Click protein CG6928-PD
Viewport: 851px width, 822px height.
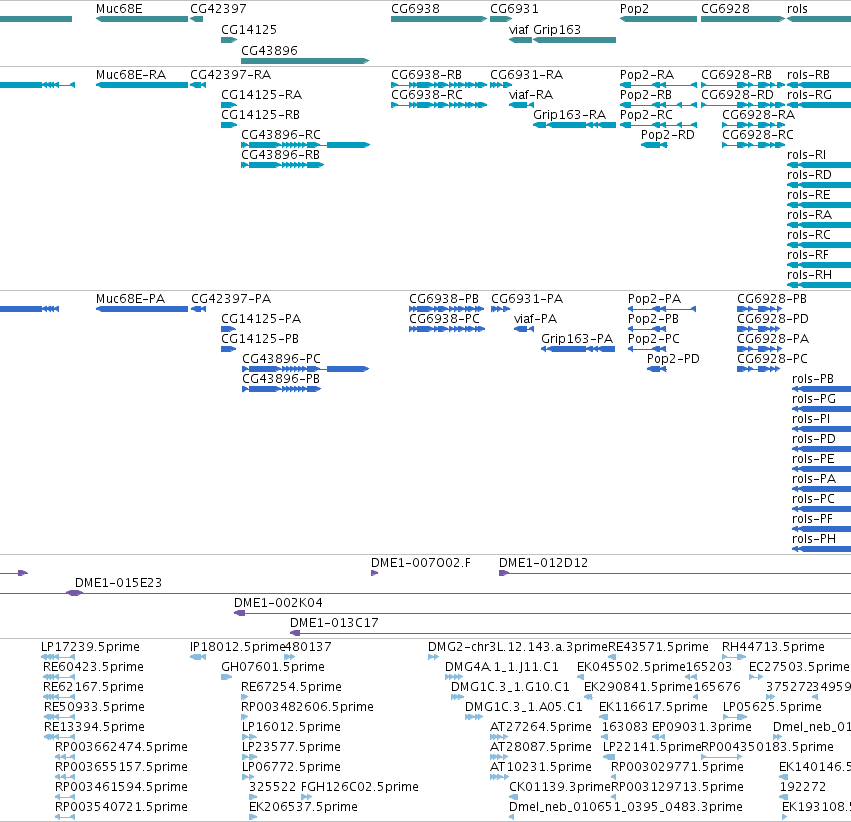click(x=773, y=318)
